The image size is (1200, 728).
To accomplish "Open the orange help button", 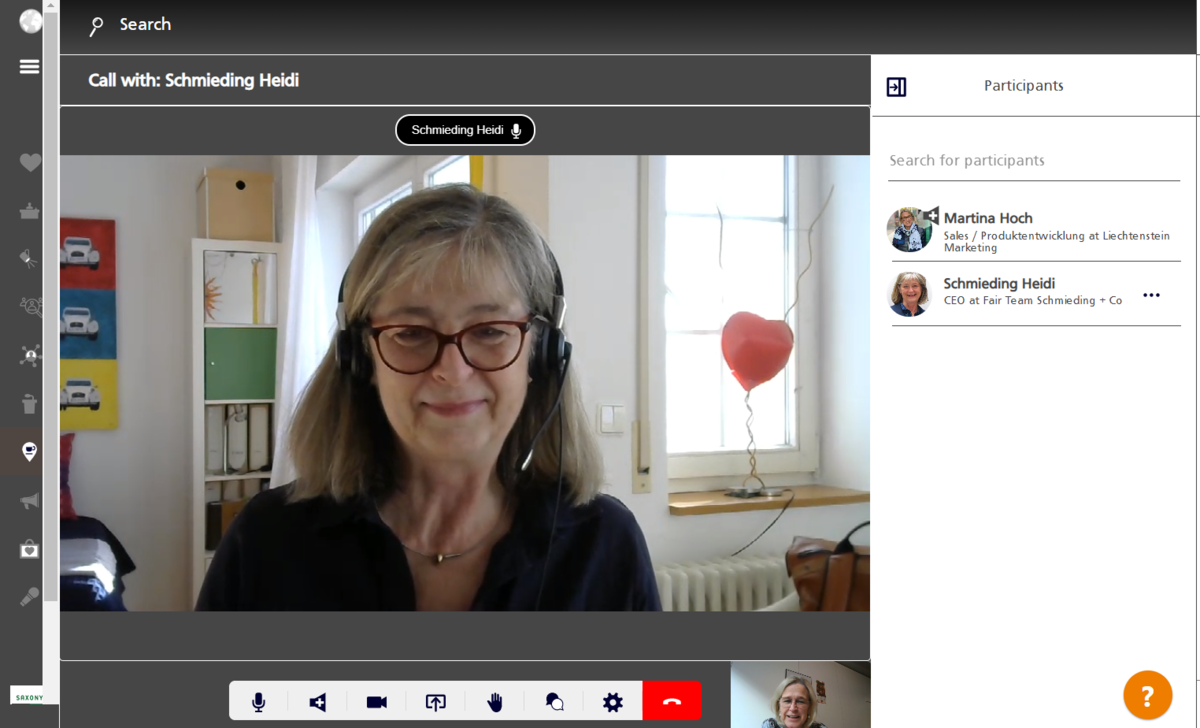I will (x=1147, y=695).
